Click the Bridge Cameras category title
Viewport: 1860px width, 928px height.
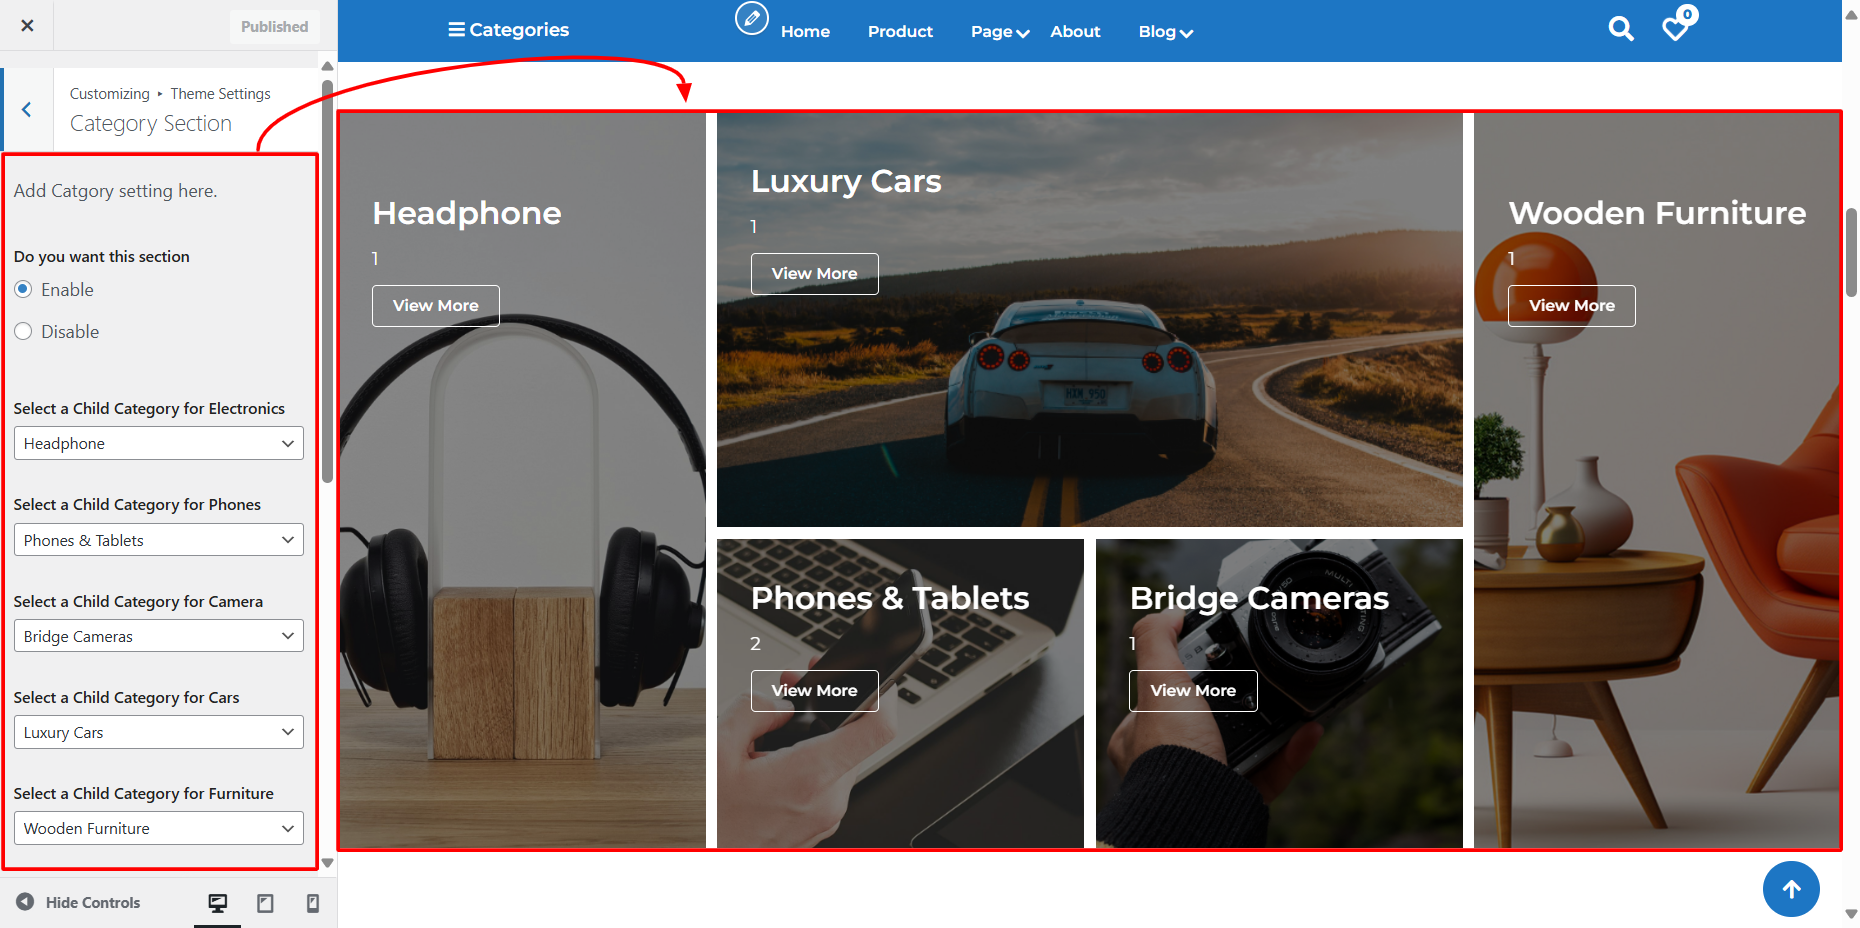tap(1259, 598)
